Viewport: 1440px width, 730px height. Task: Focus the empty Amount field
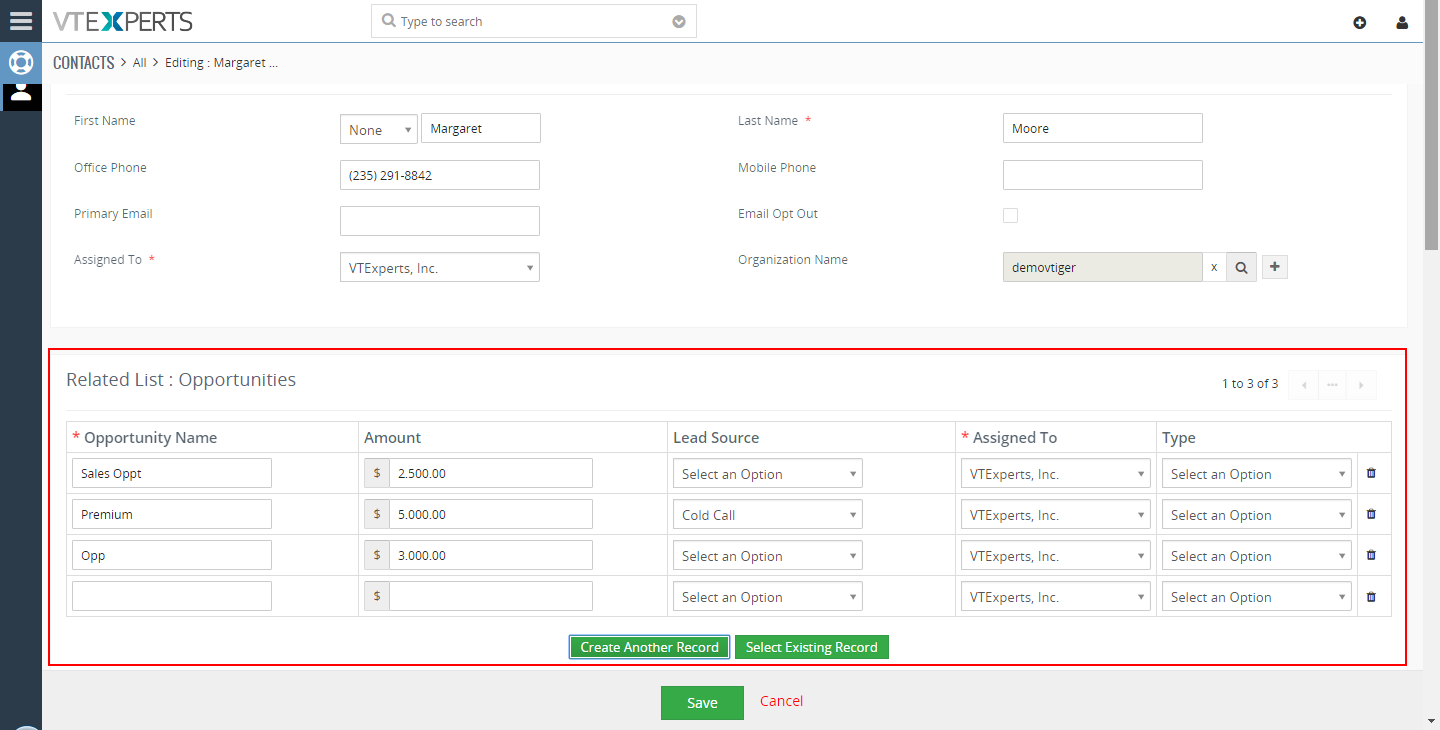point(491,596)
